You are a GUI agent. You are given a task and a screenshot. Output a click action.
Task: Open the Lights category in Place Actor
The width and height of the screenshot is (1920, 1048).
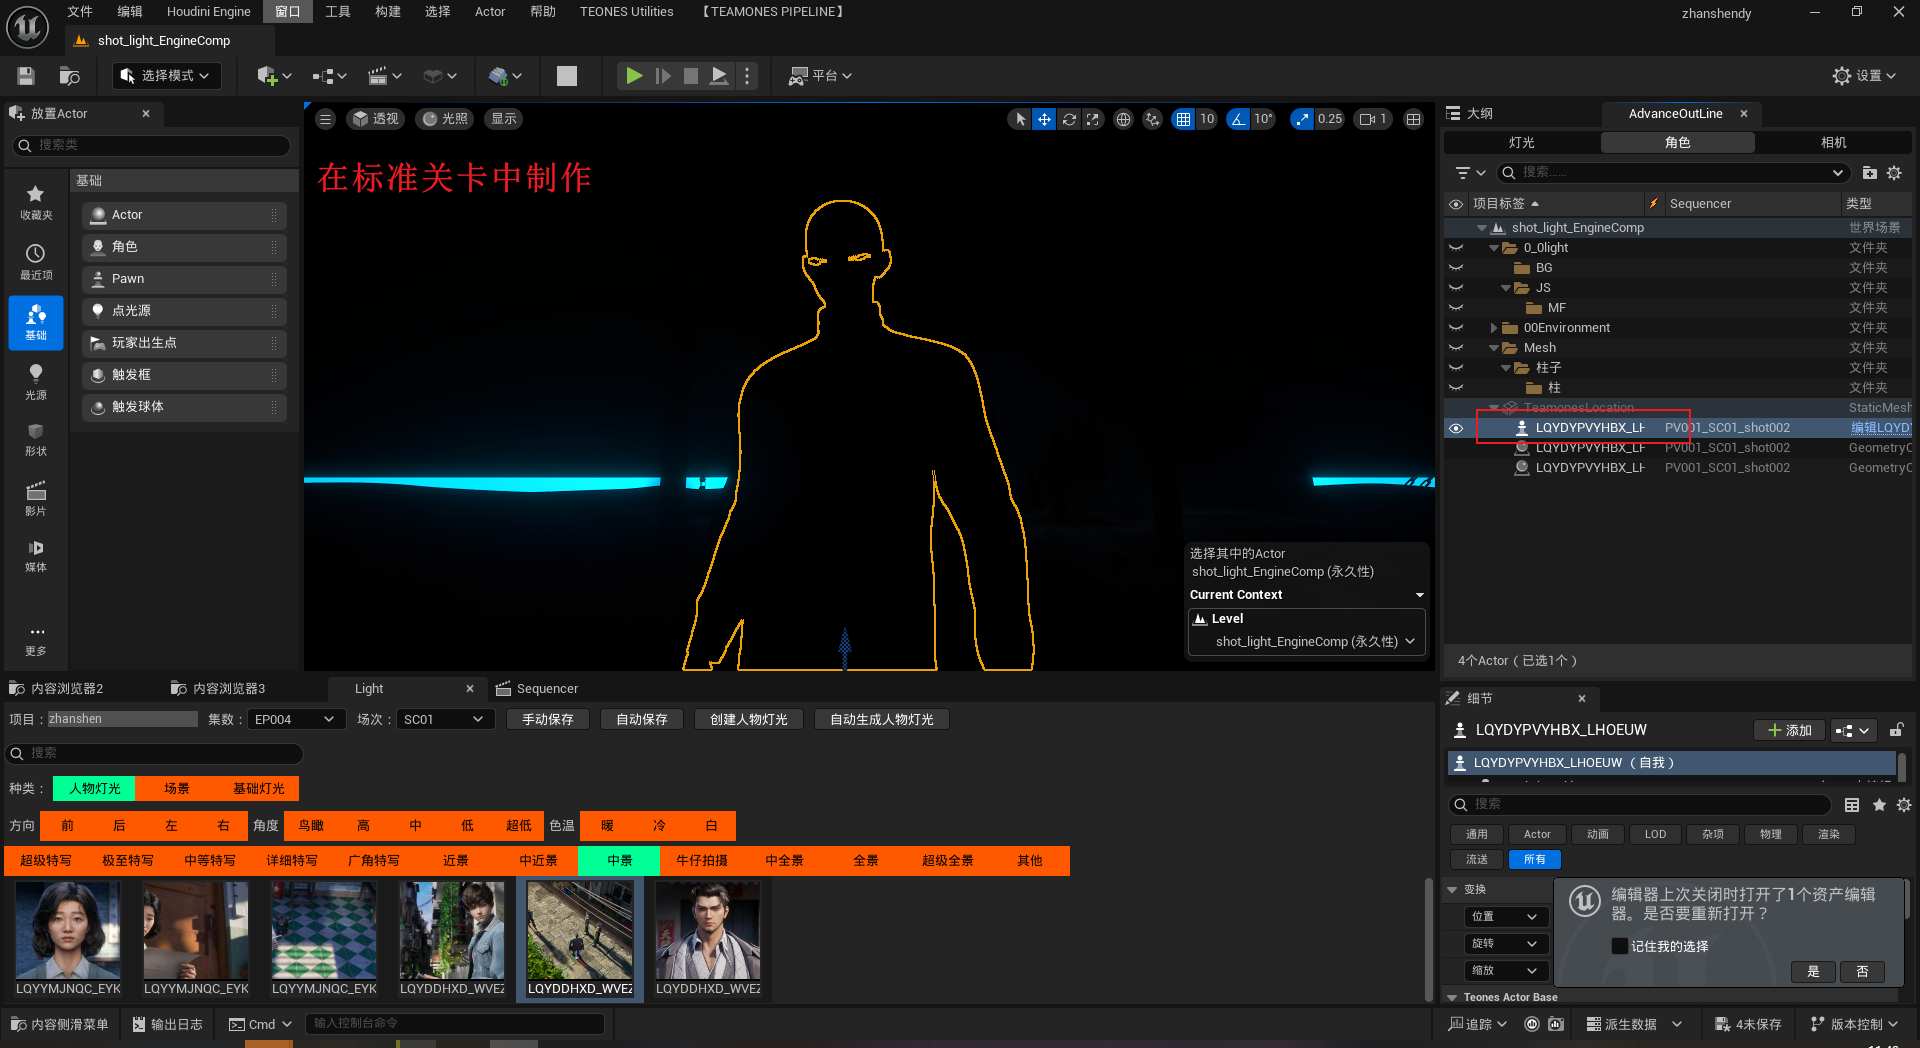35,381
